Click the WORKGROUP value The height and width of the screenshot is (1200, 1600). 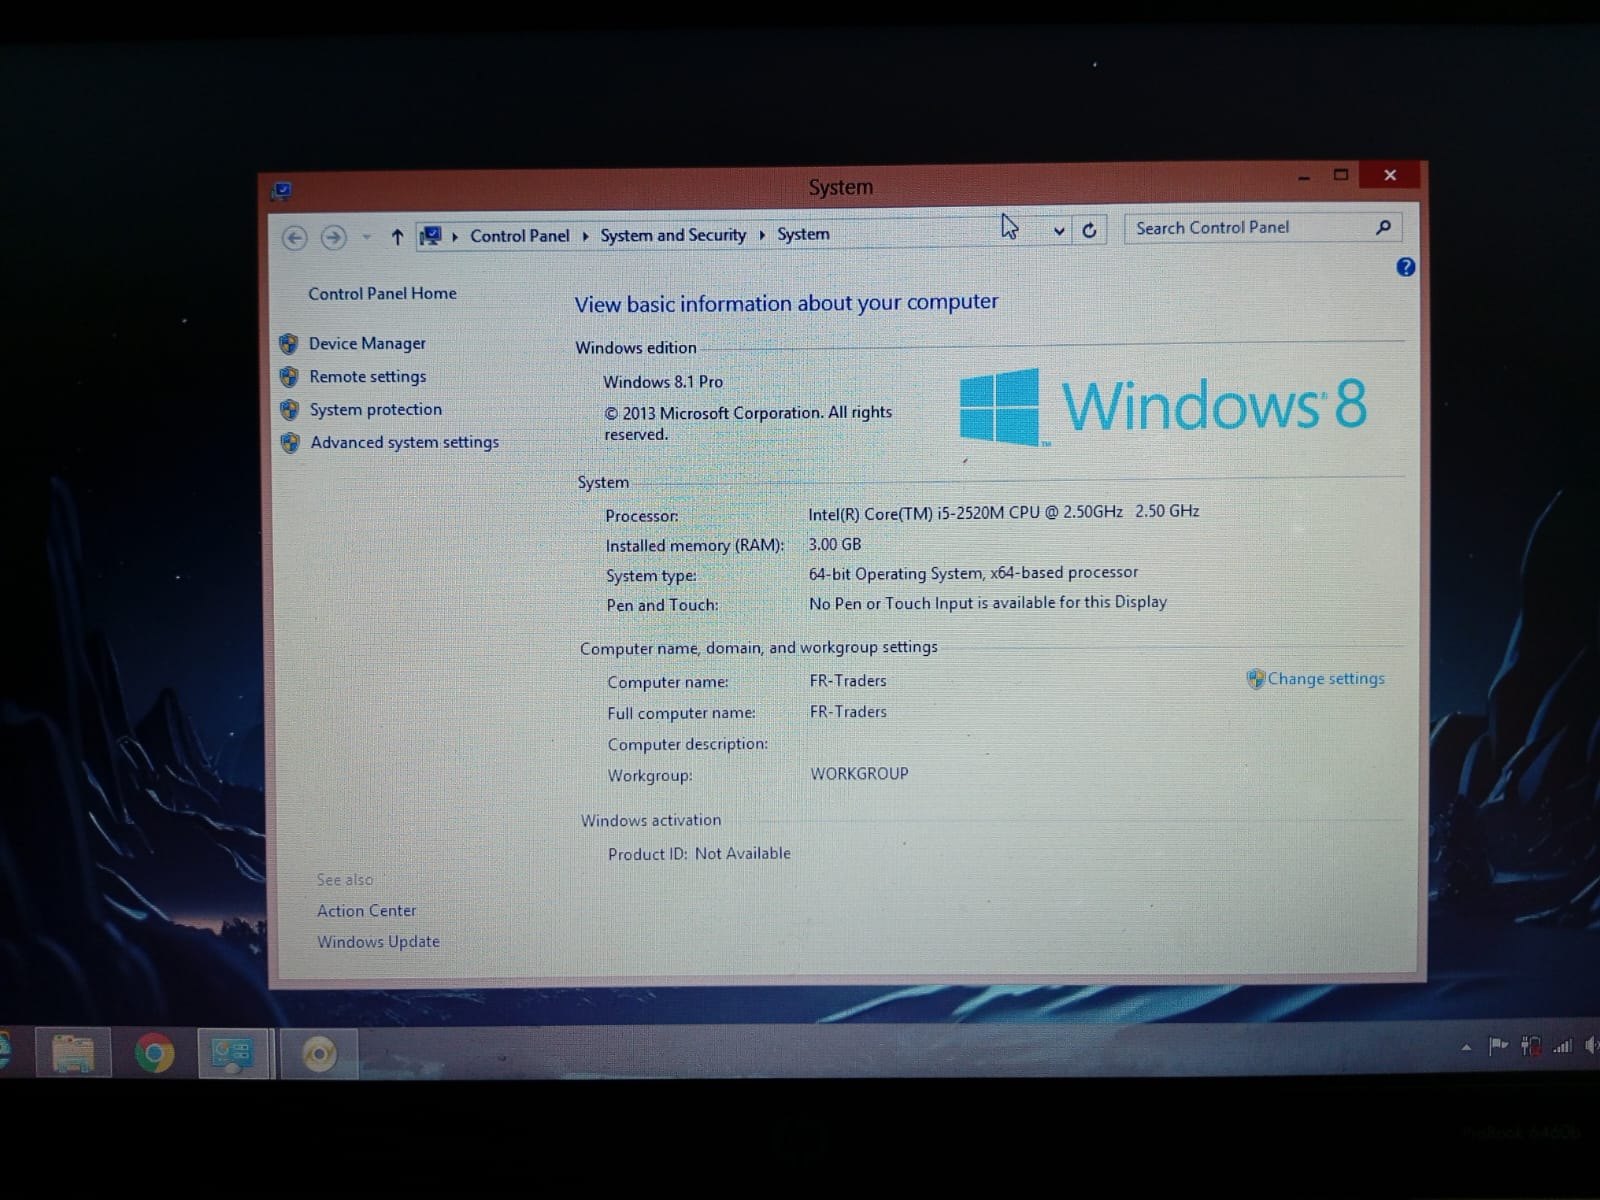(x=859, y=773)
